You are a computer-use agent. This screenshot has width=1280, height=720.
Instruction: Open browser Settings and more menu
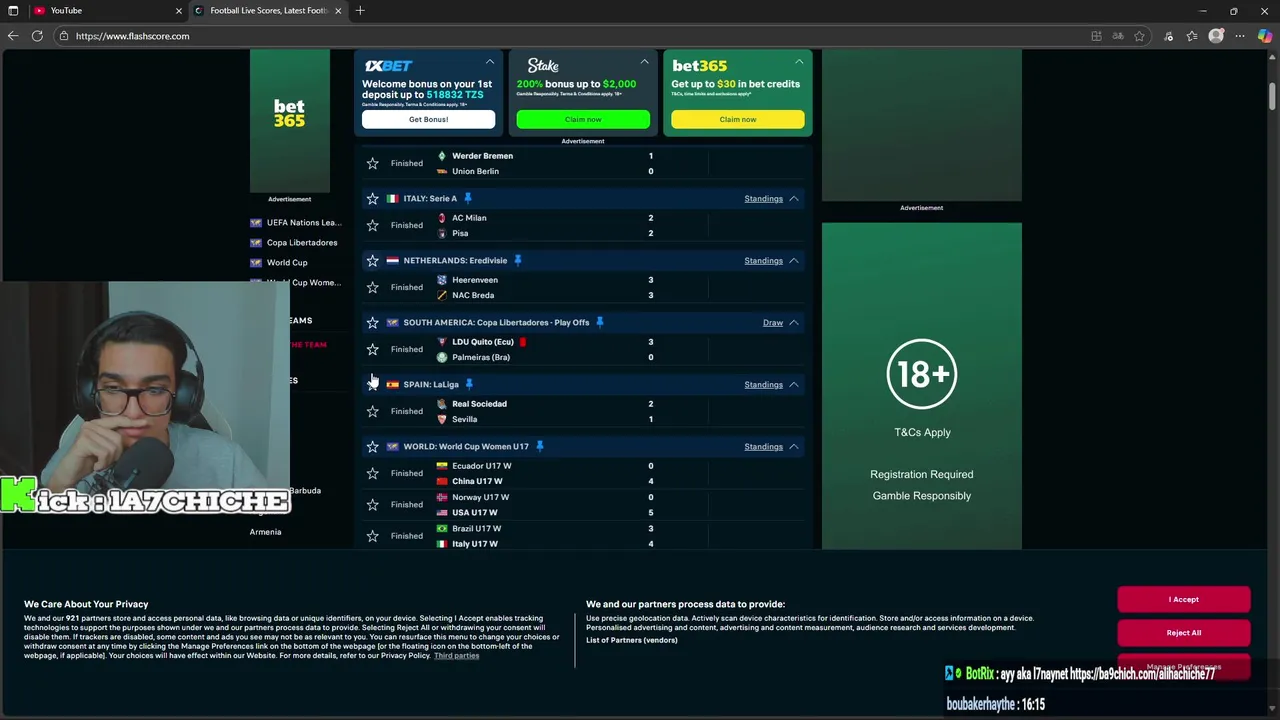coord(1241,36)
